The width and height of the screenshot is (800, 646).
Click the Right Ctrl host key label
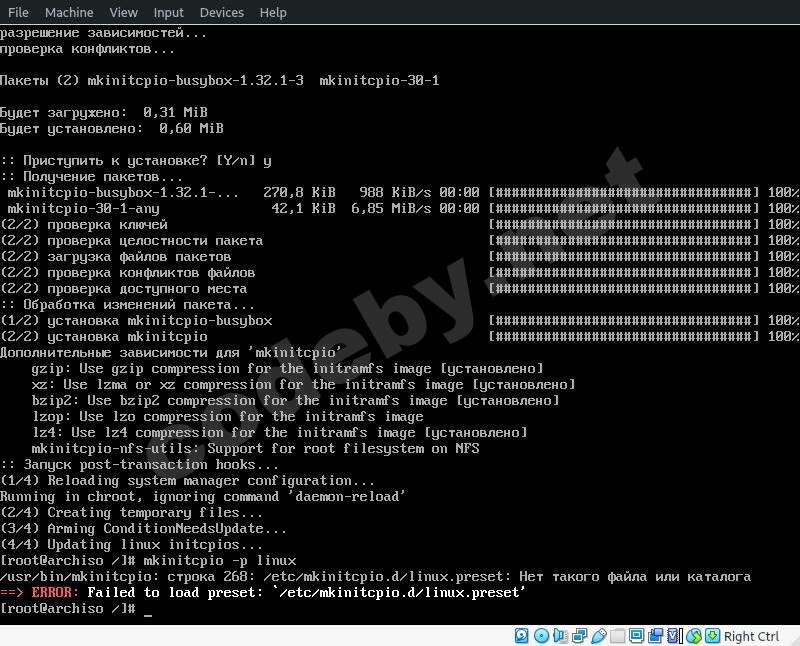[751, 636]
